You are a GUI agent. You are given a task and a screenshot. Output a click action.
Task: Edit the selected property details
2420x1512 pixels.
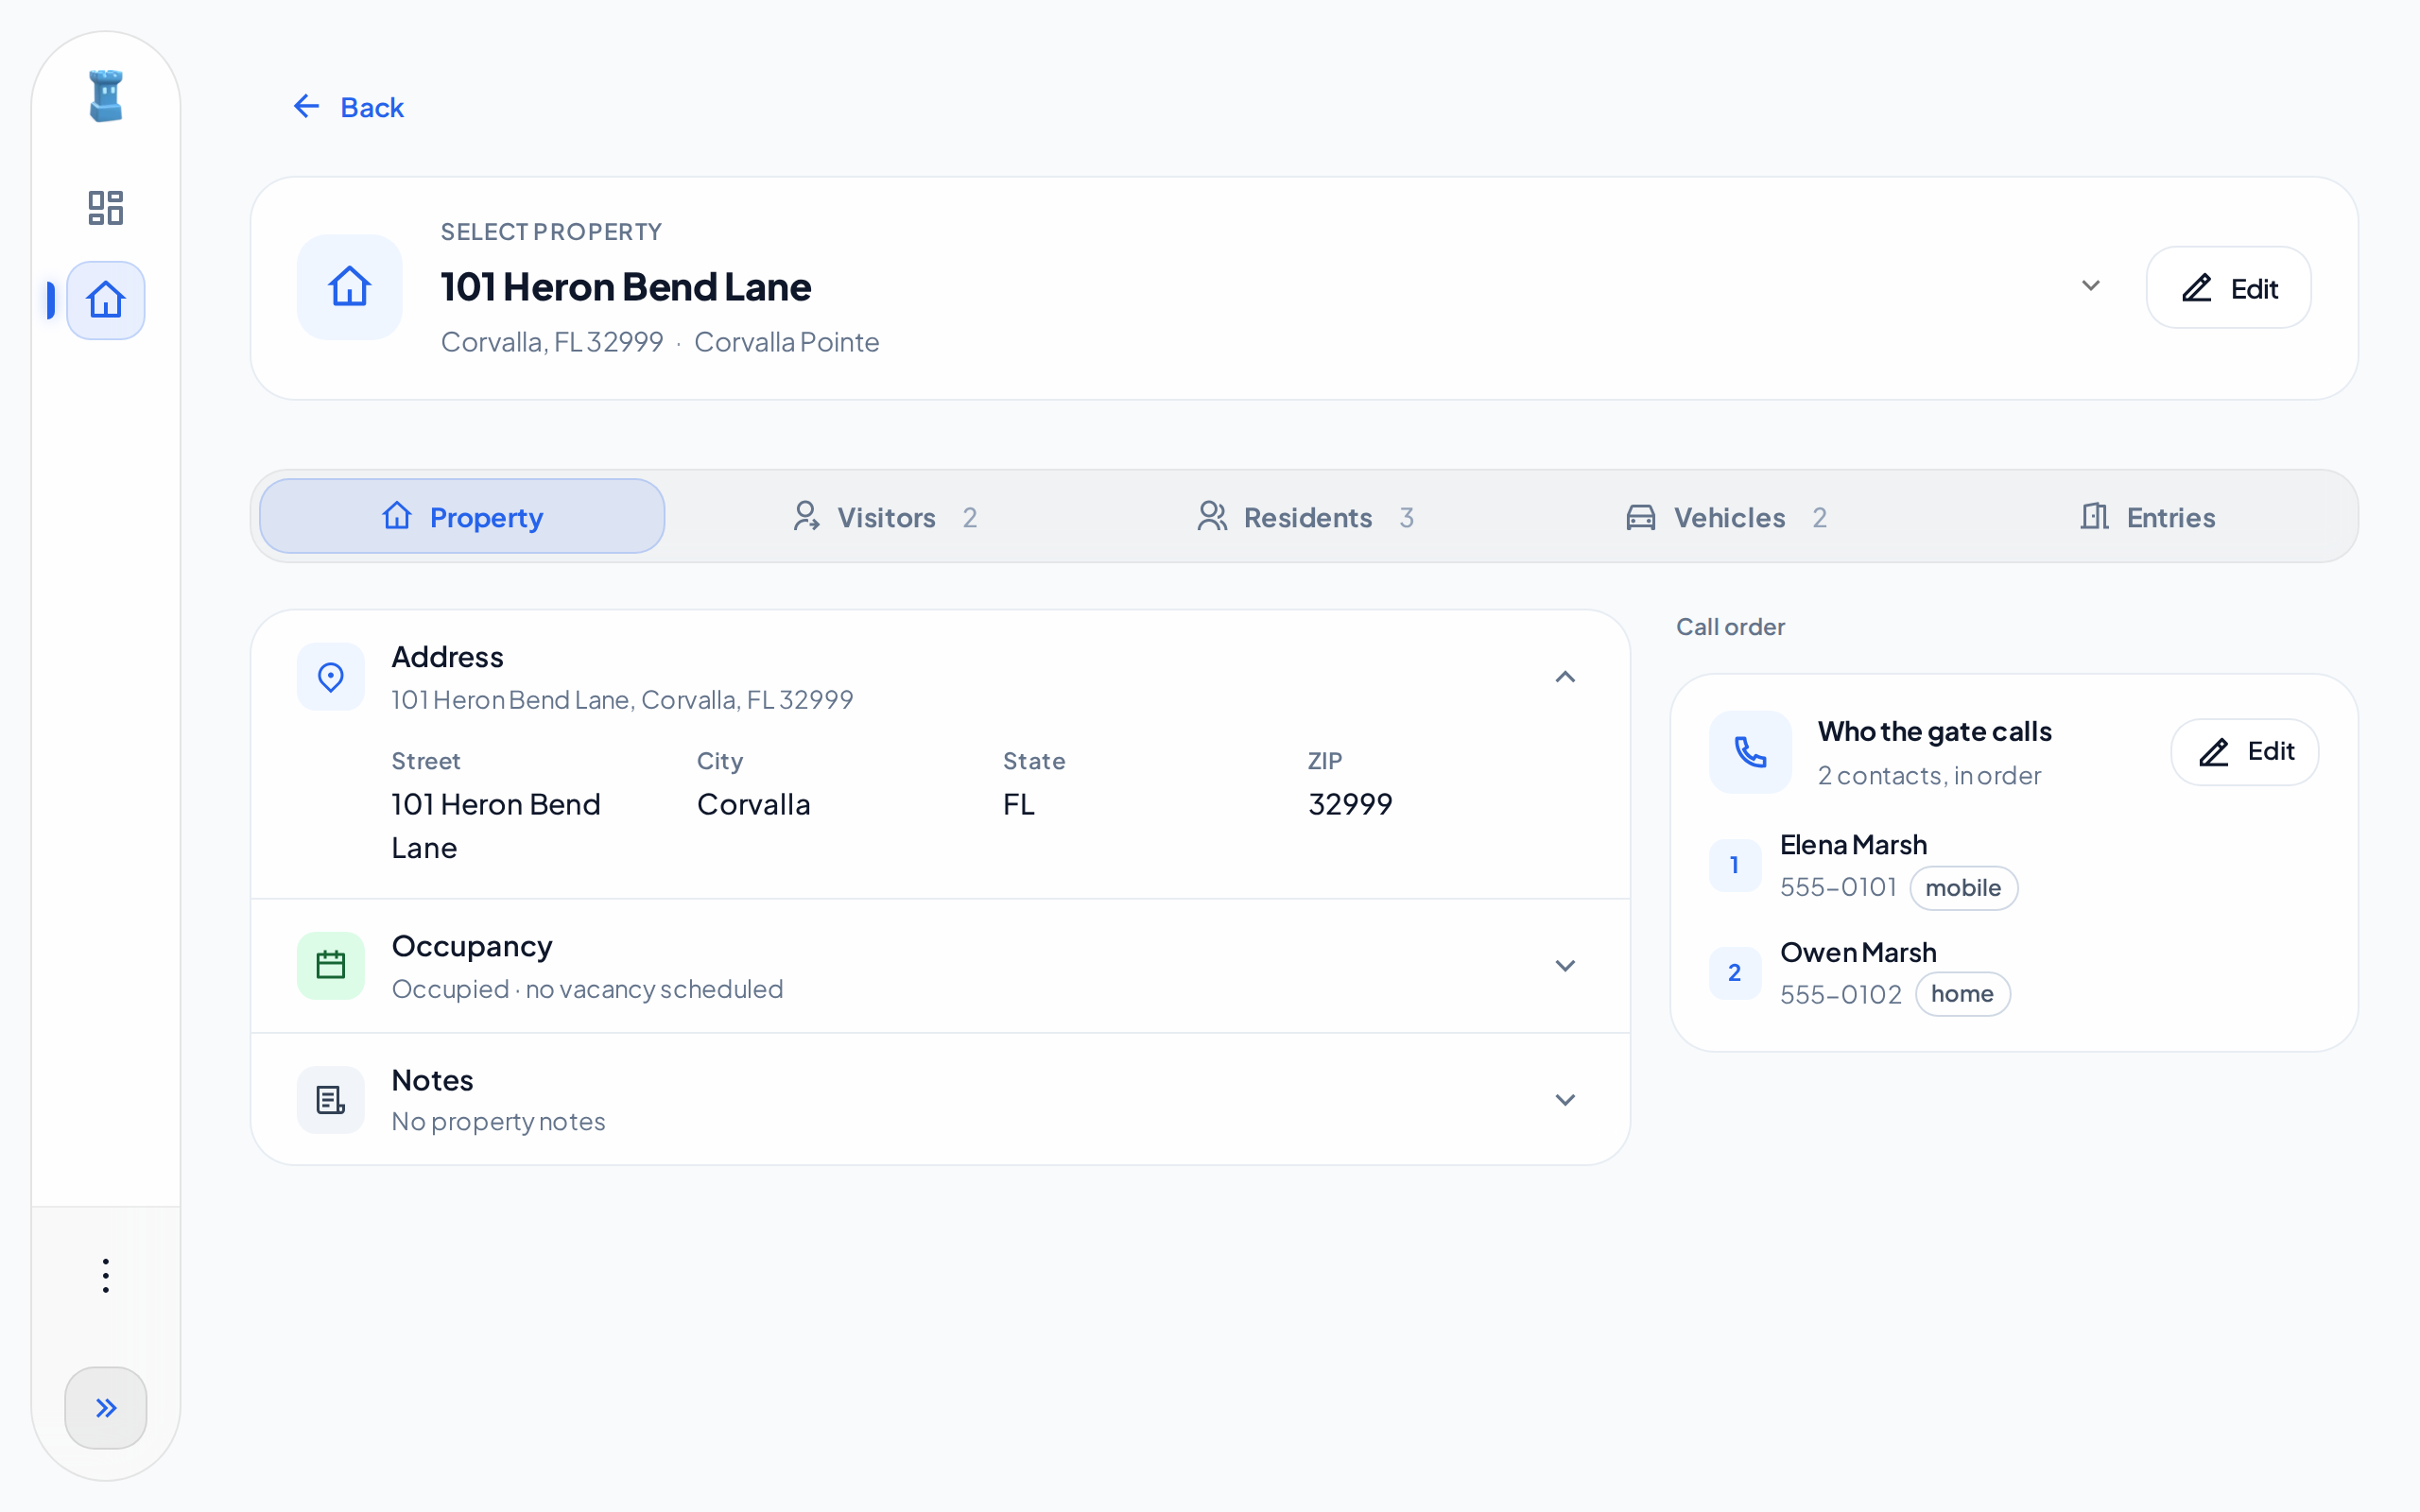(x=2229, y=288)
